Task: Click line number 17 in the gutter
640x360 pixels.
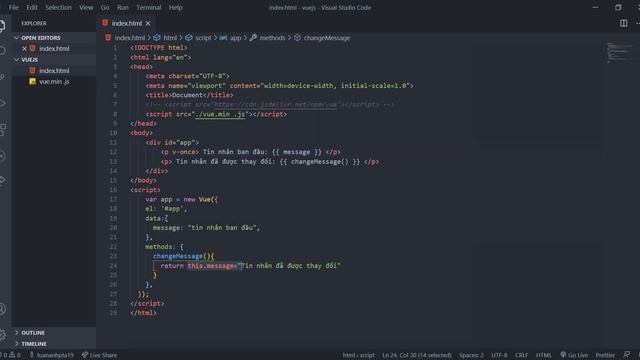Action: [x=113, y=199]
